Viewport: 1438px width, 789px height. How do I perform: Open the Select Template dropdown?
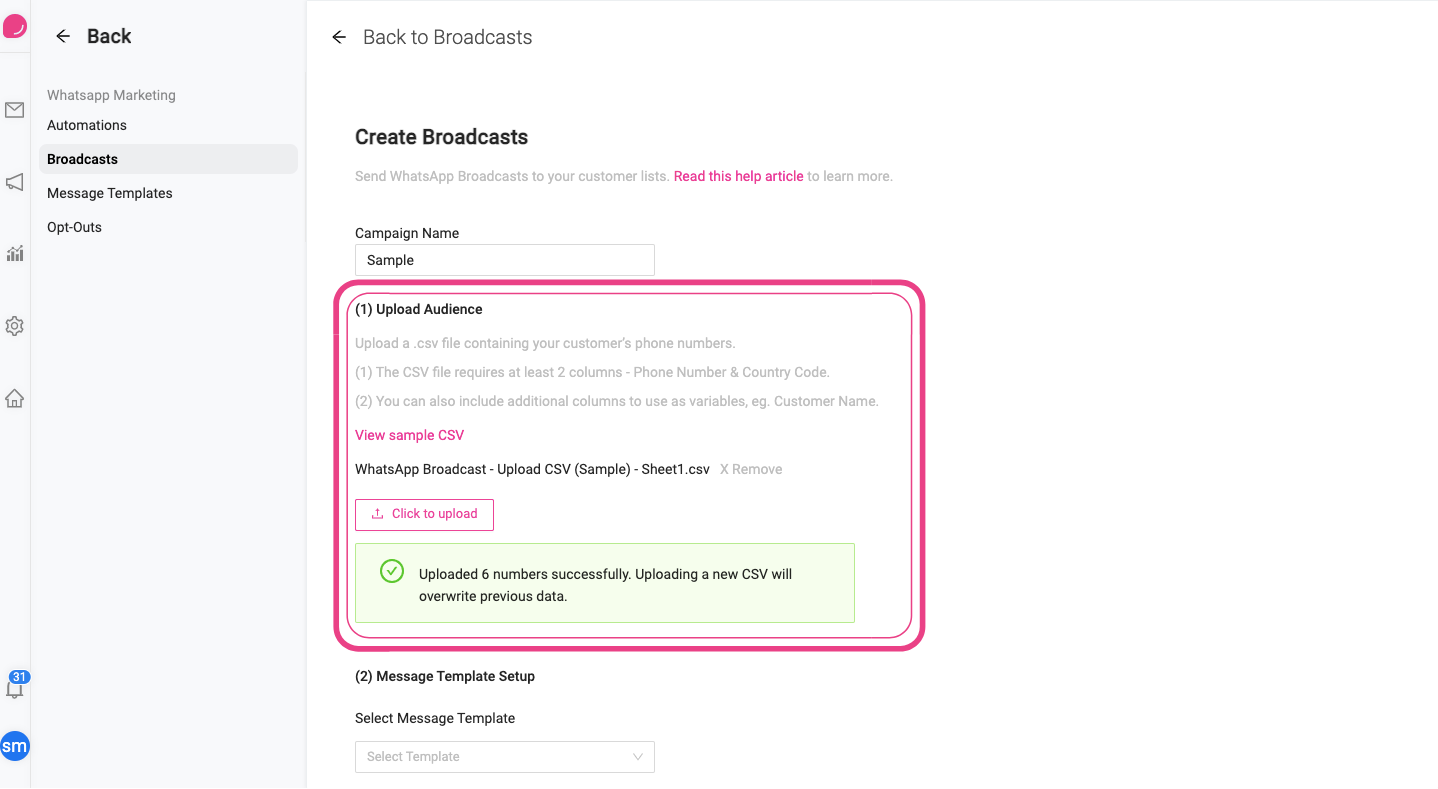tap(504, 757)
